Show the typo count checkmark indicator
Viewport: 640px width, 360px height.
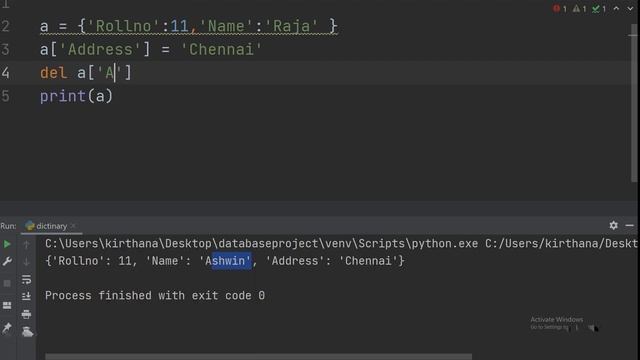pyautogui.click(x=599, y=9)
